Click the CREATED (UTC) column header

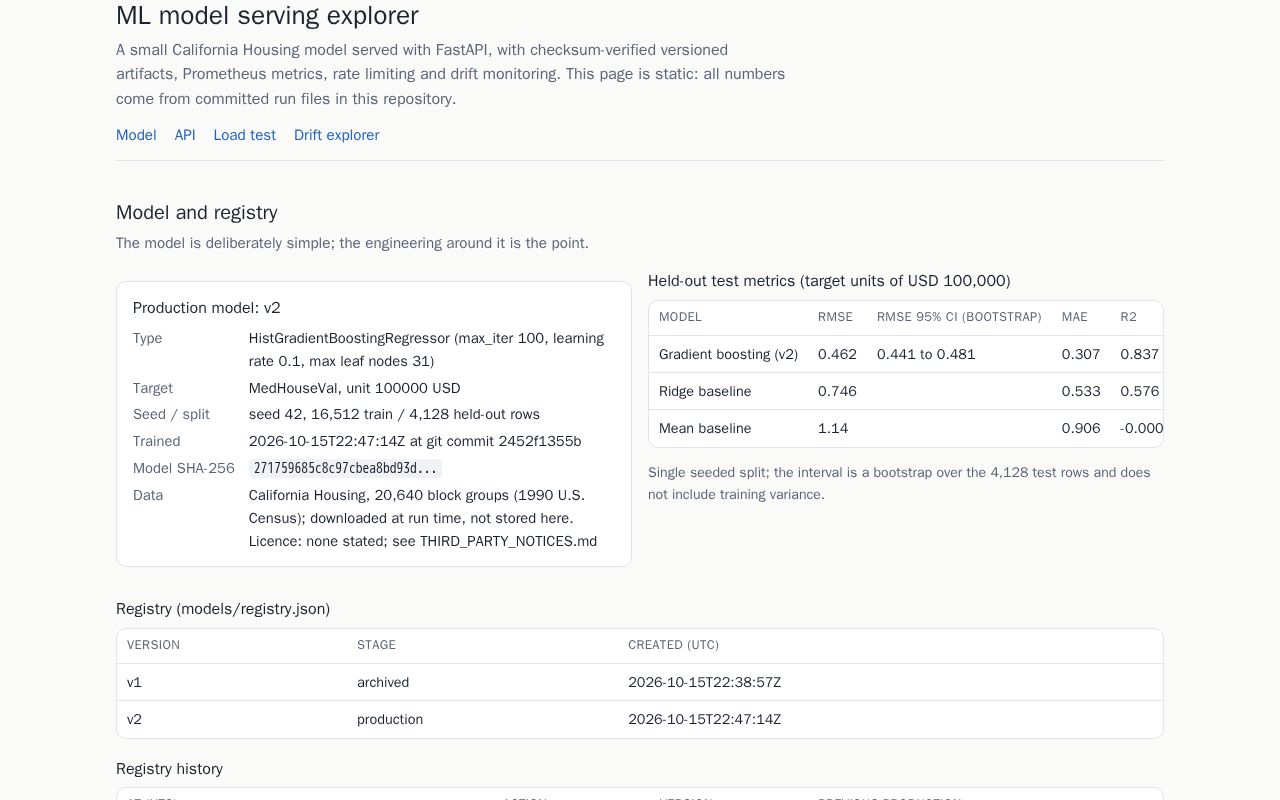[x=673, y=645]
